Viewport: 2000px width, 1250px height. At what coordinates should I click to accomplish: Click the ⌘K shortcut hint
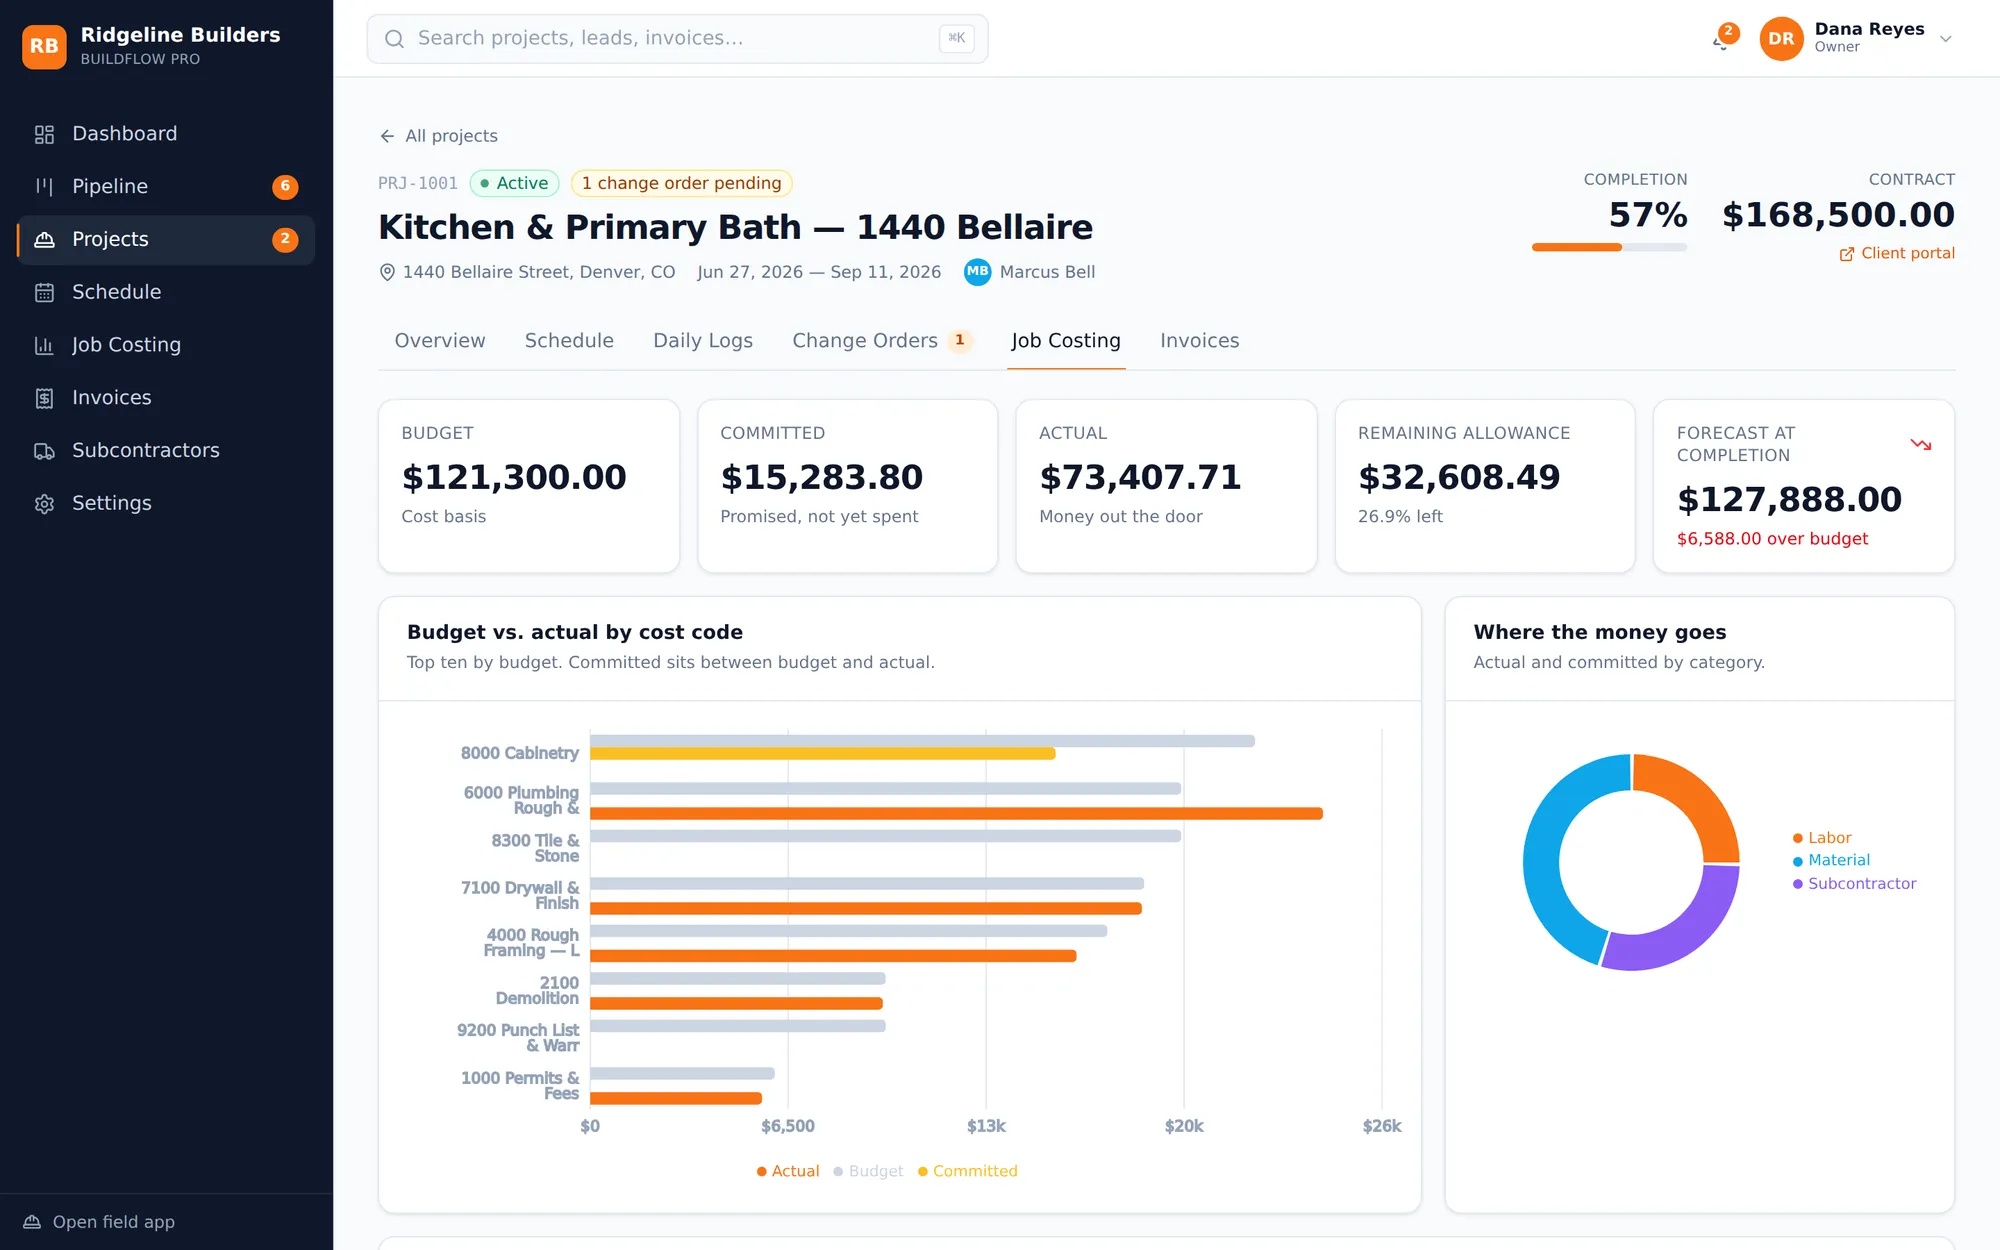[957, 38]
